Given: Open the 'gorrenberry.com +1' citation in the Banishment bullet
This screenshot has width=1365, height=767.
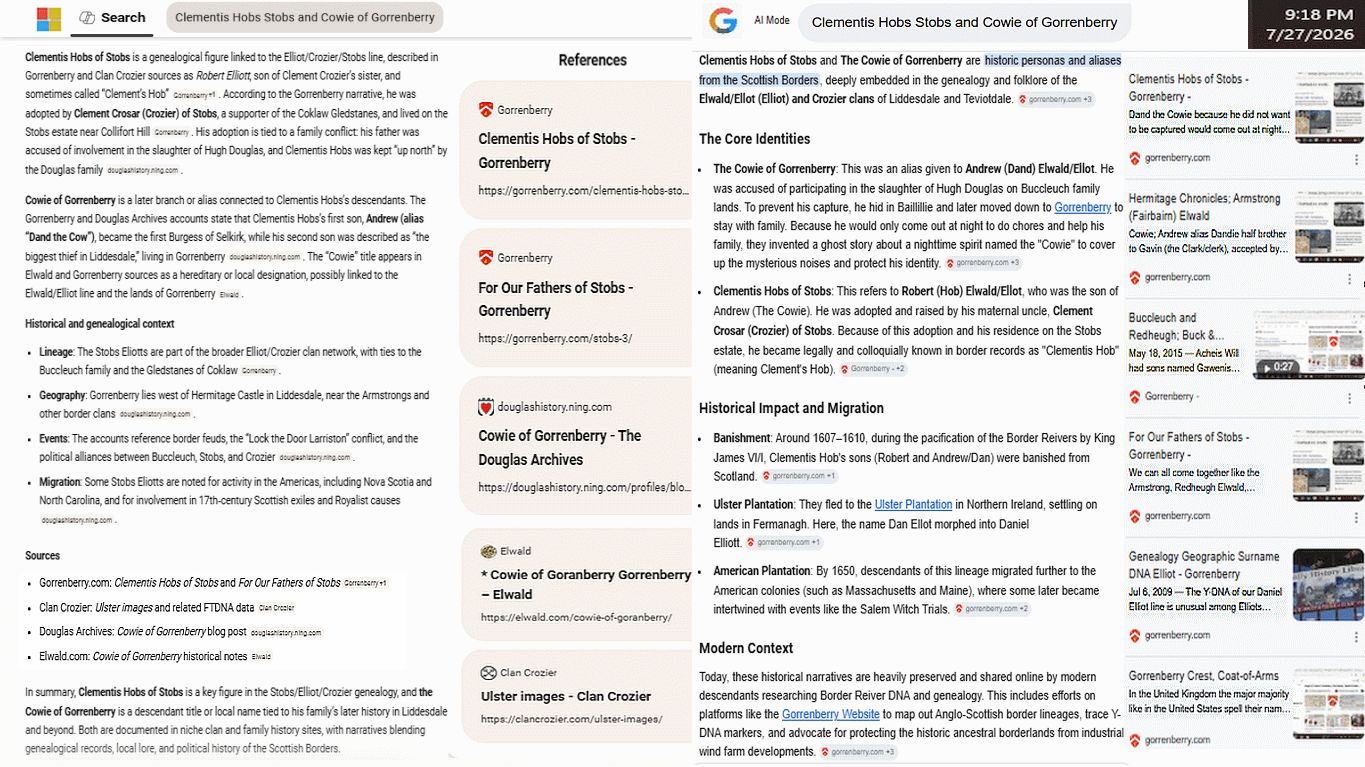Looking at the screenshot, I should 800,476.
